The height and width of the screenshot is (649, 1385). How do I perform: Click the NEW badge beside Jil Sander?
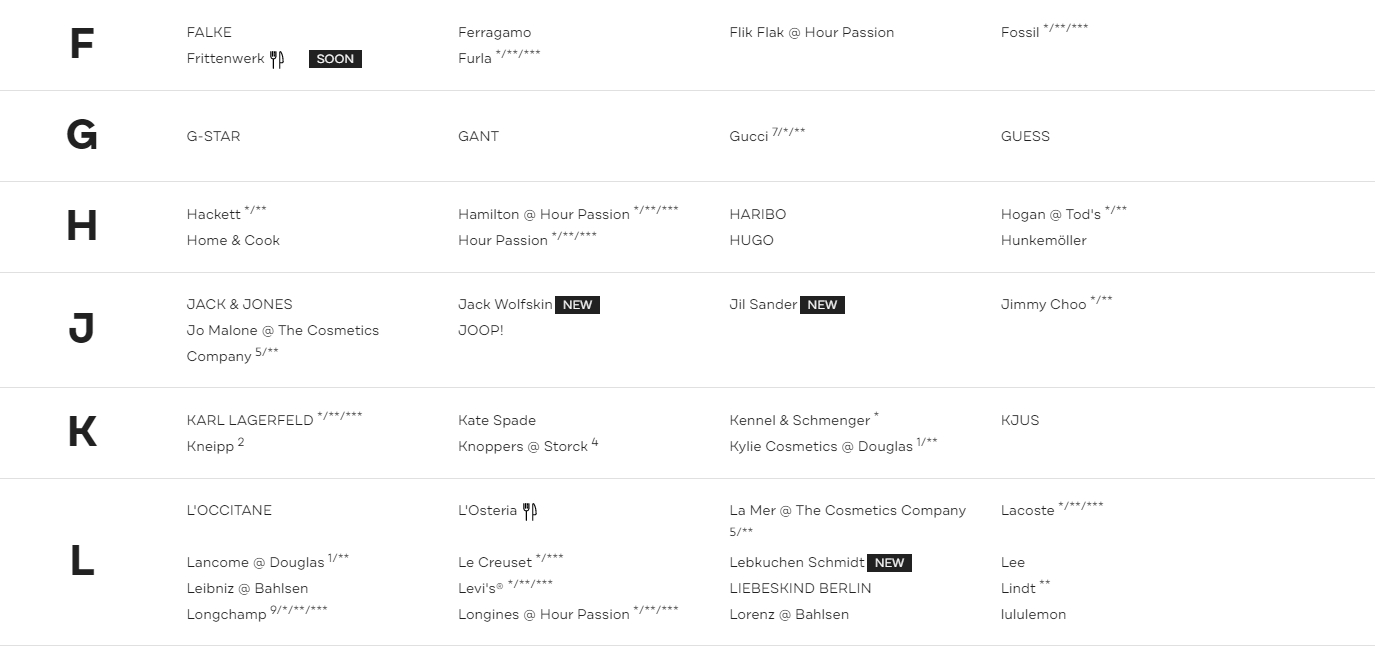coord(822,305)
